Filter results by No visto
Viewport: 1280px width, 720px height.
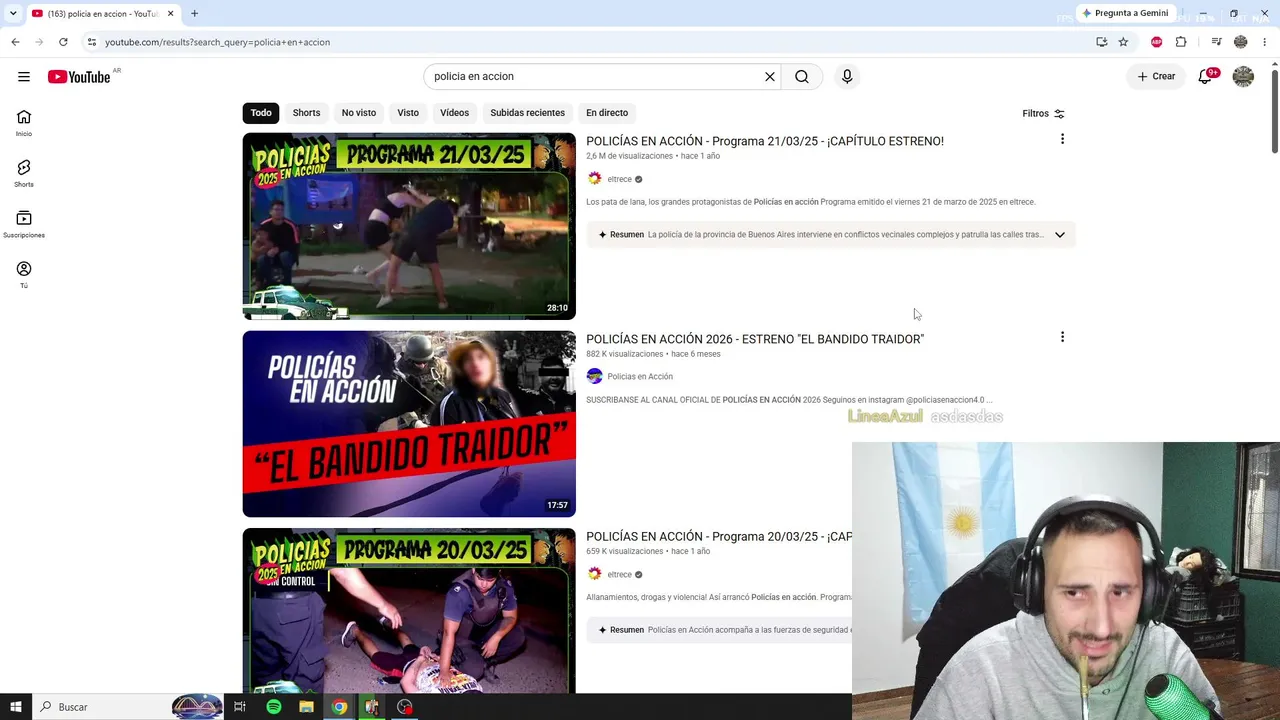pos(359,113)
